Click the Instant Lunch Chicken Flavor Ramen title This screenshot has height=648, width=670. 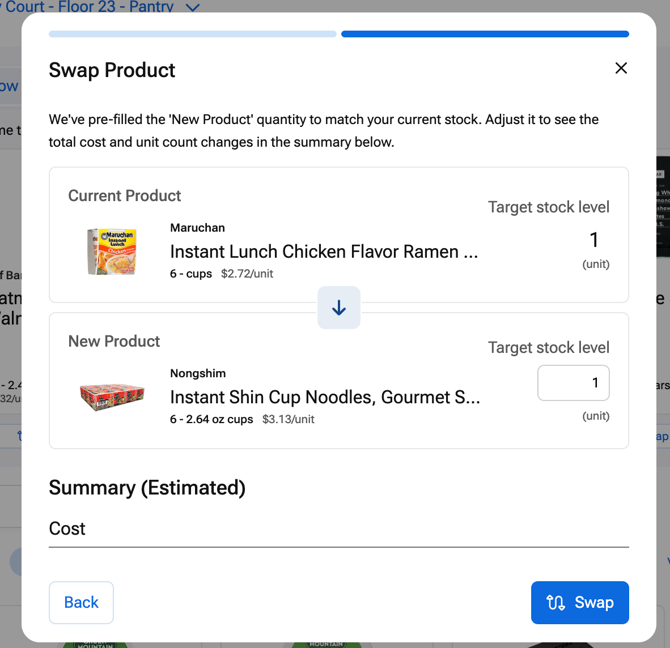click(x=323, y=251)
